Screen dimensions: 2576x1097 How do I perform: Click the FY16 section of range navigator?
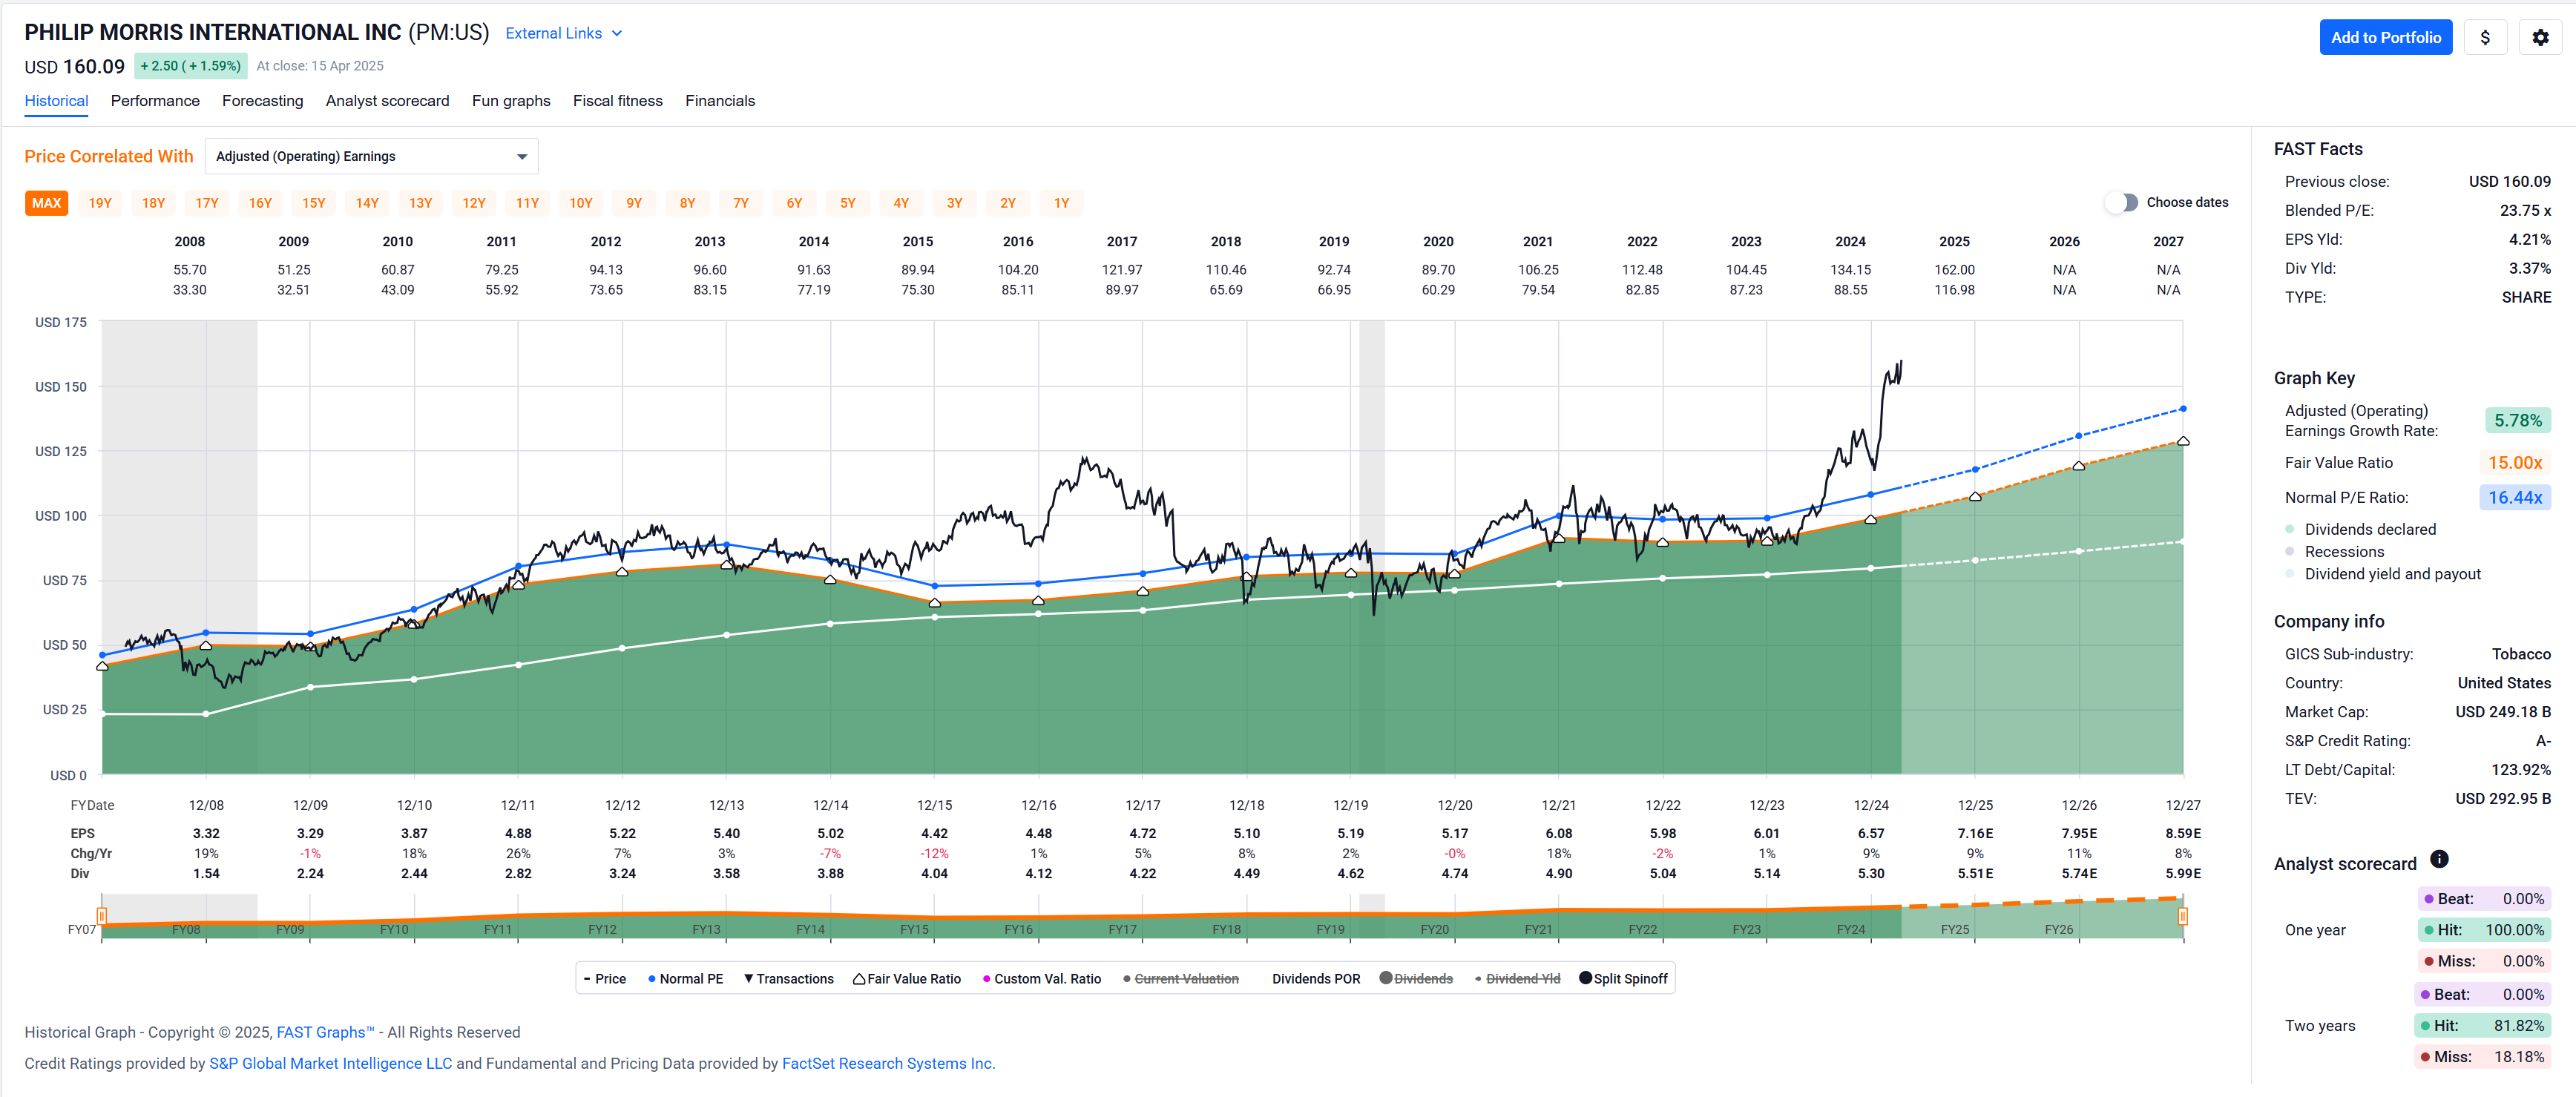[x=1018, y=929]
